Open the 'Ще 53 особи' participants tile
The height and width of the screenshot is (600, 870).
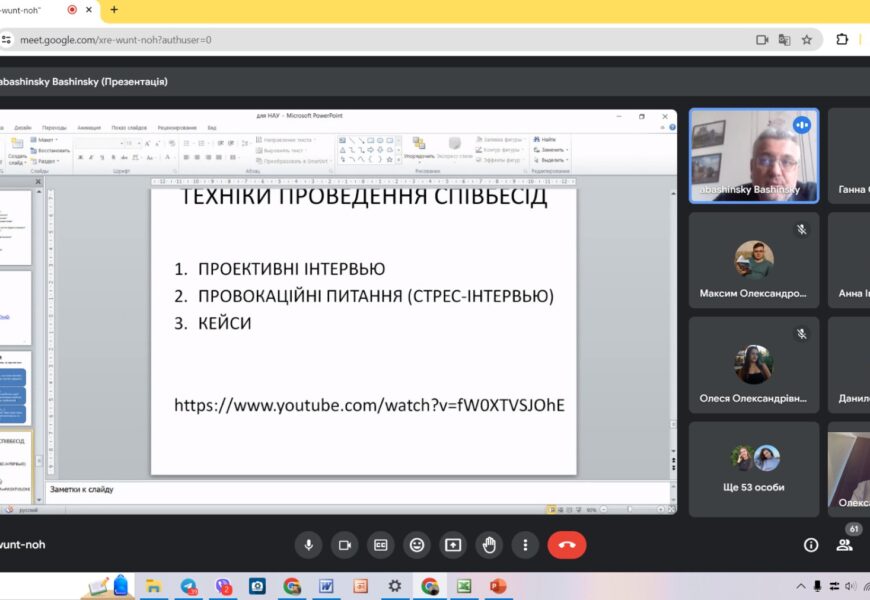(x=754, y=468)
